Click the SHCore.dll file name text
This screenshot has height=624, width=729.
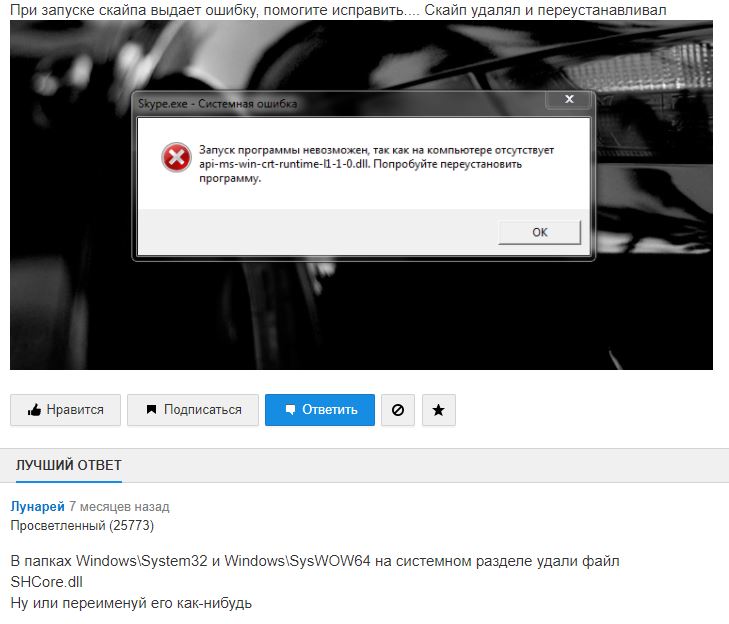pos(46,582)
